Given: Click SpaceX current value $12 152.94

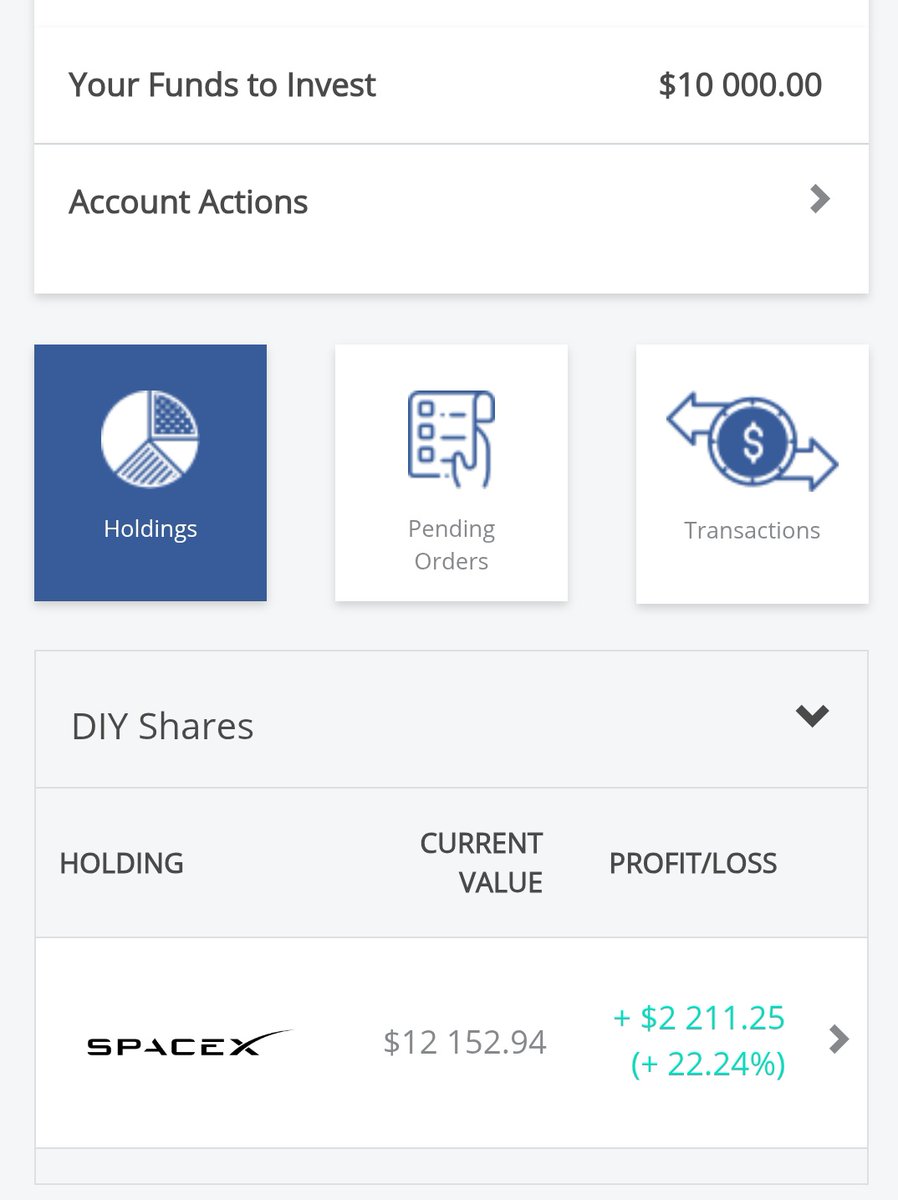Looking at the screenshot, I should 465,1043.
